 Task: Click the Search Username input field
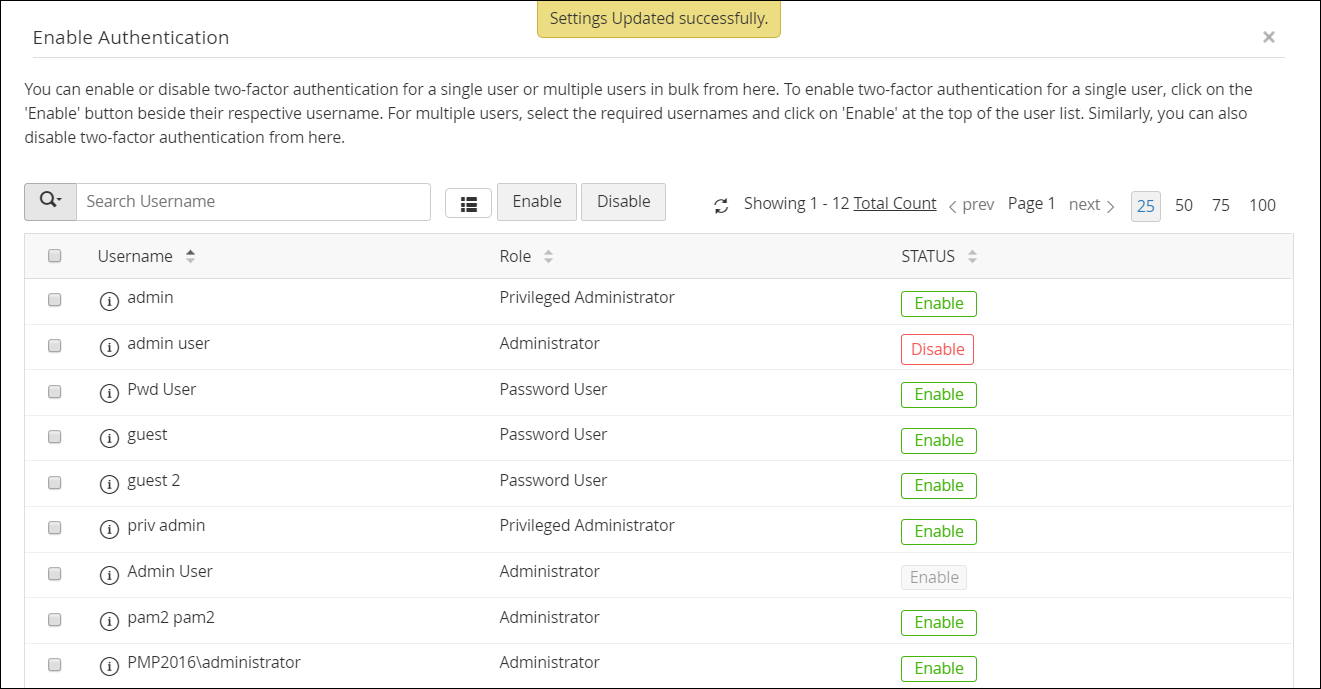point(253,201)
